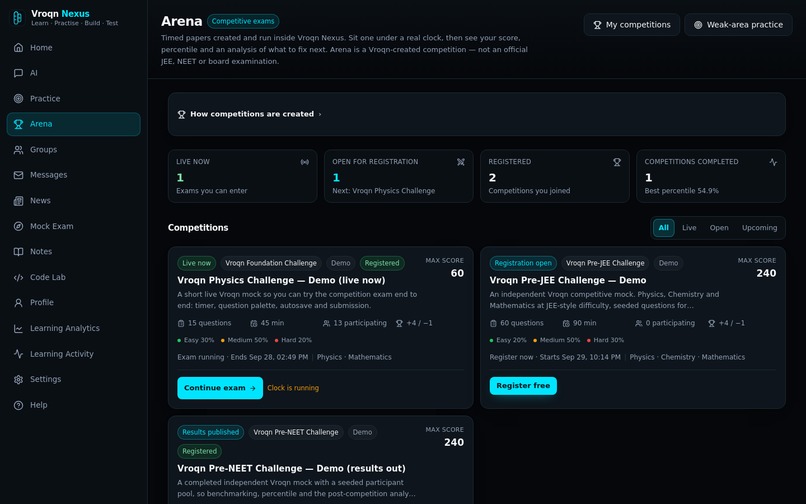Go to Practice section

[74, 98]
